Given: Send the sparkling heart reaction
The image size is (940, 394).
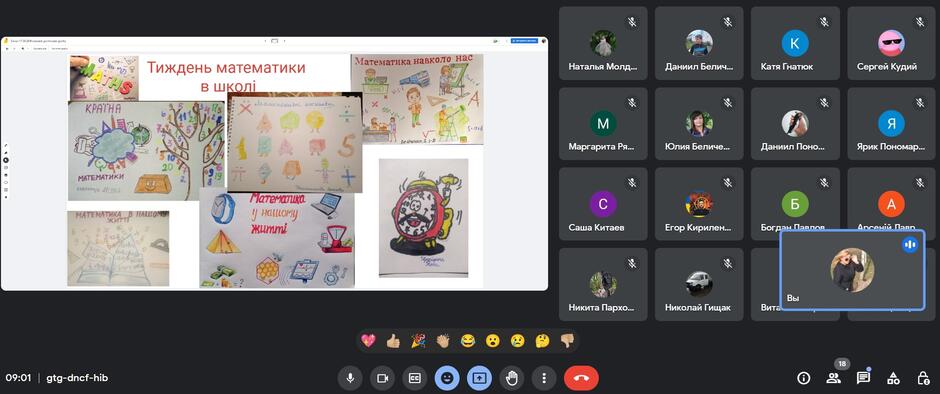Looking at the screenshot, I should pyautogui.click(x=369, y=341).
